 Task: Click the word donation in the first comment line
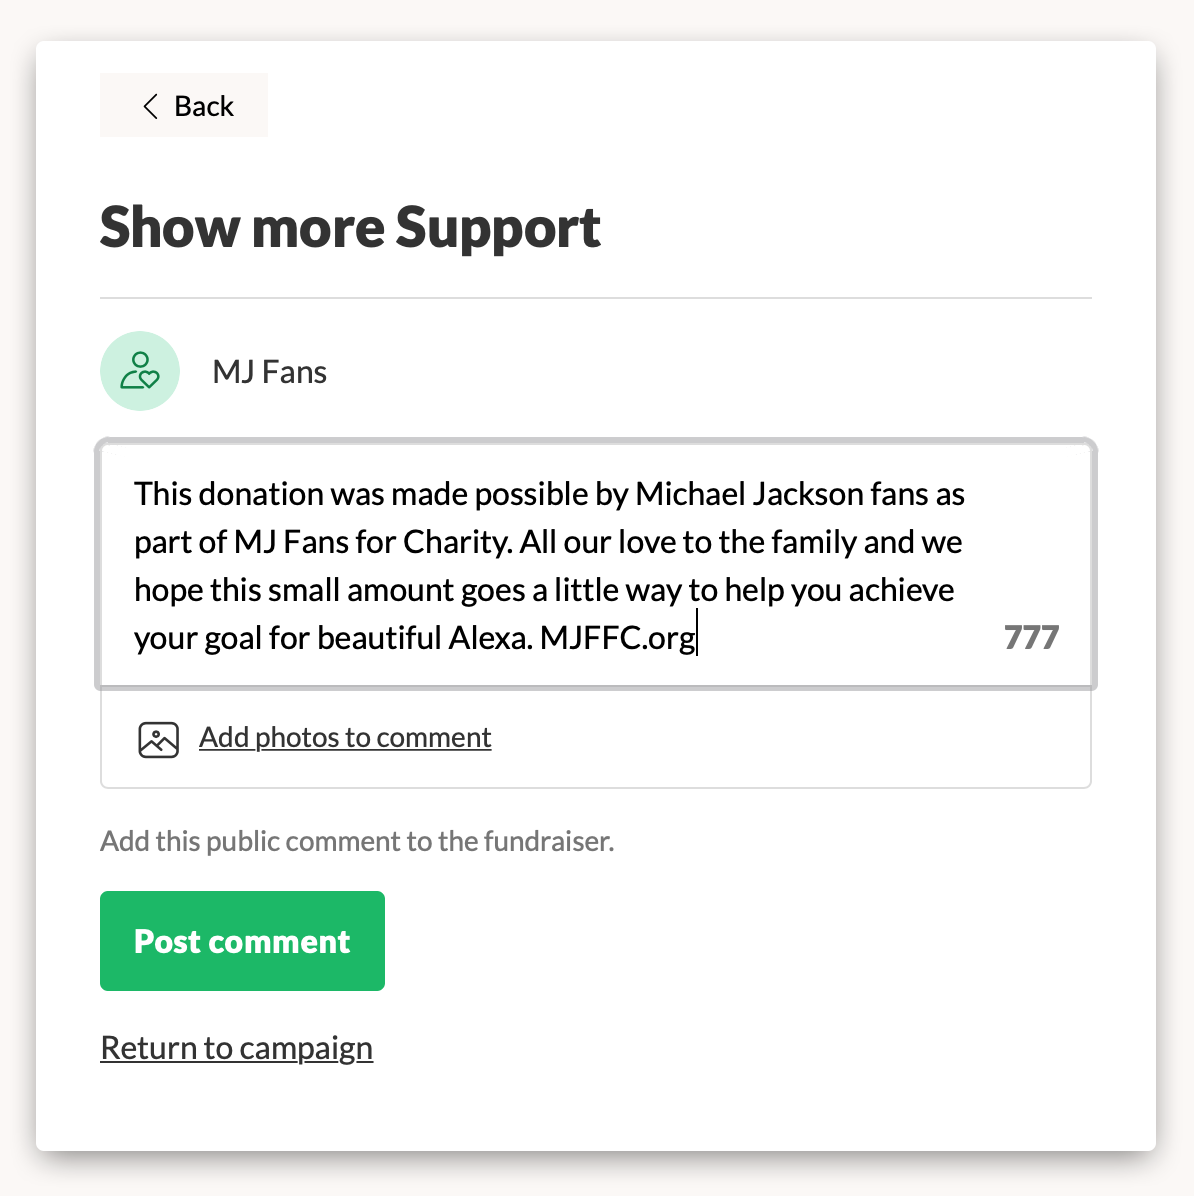coord(260,494)
